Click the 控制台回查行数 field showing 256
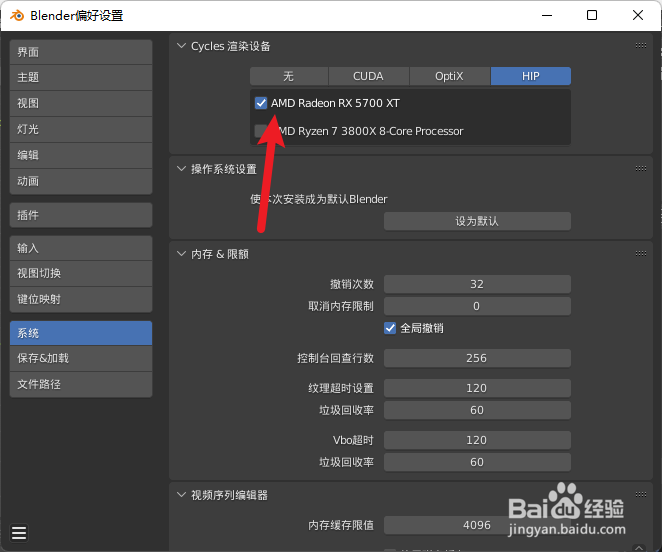 [x=477, y=358]
